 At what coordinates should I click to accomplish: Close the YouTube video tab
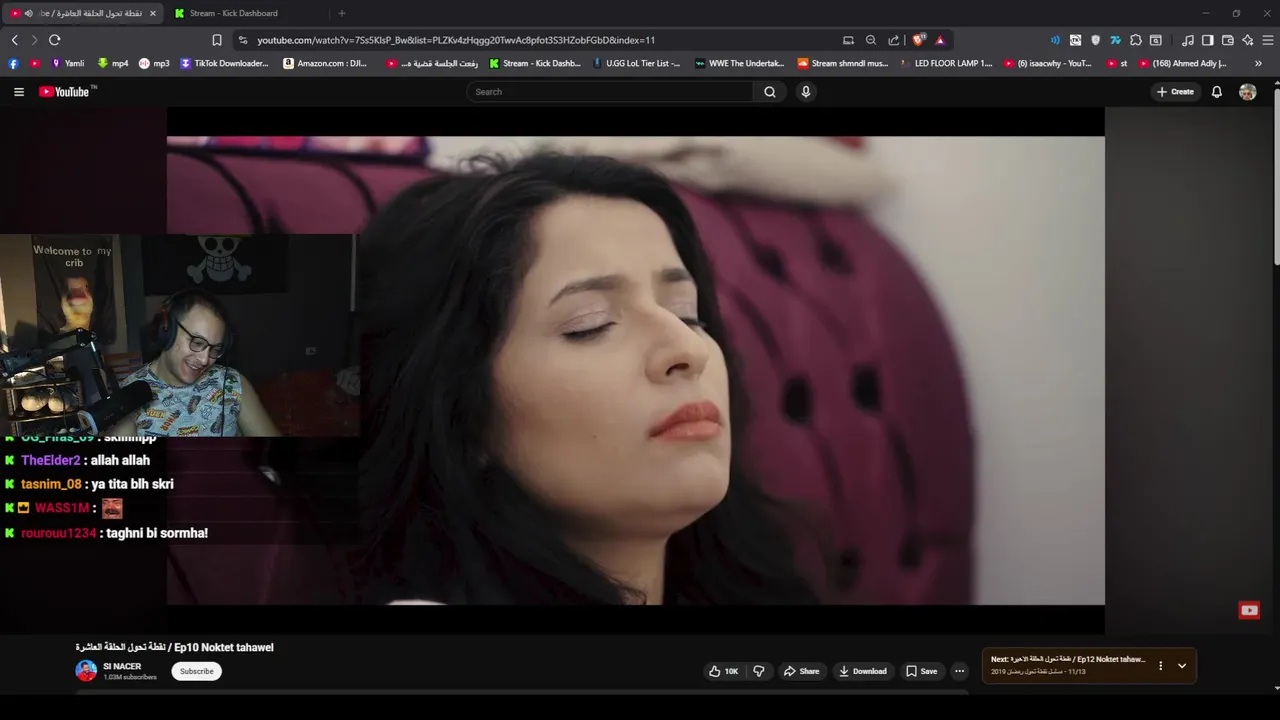point(152,13)
